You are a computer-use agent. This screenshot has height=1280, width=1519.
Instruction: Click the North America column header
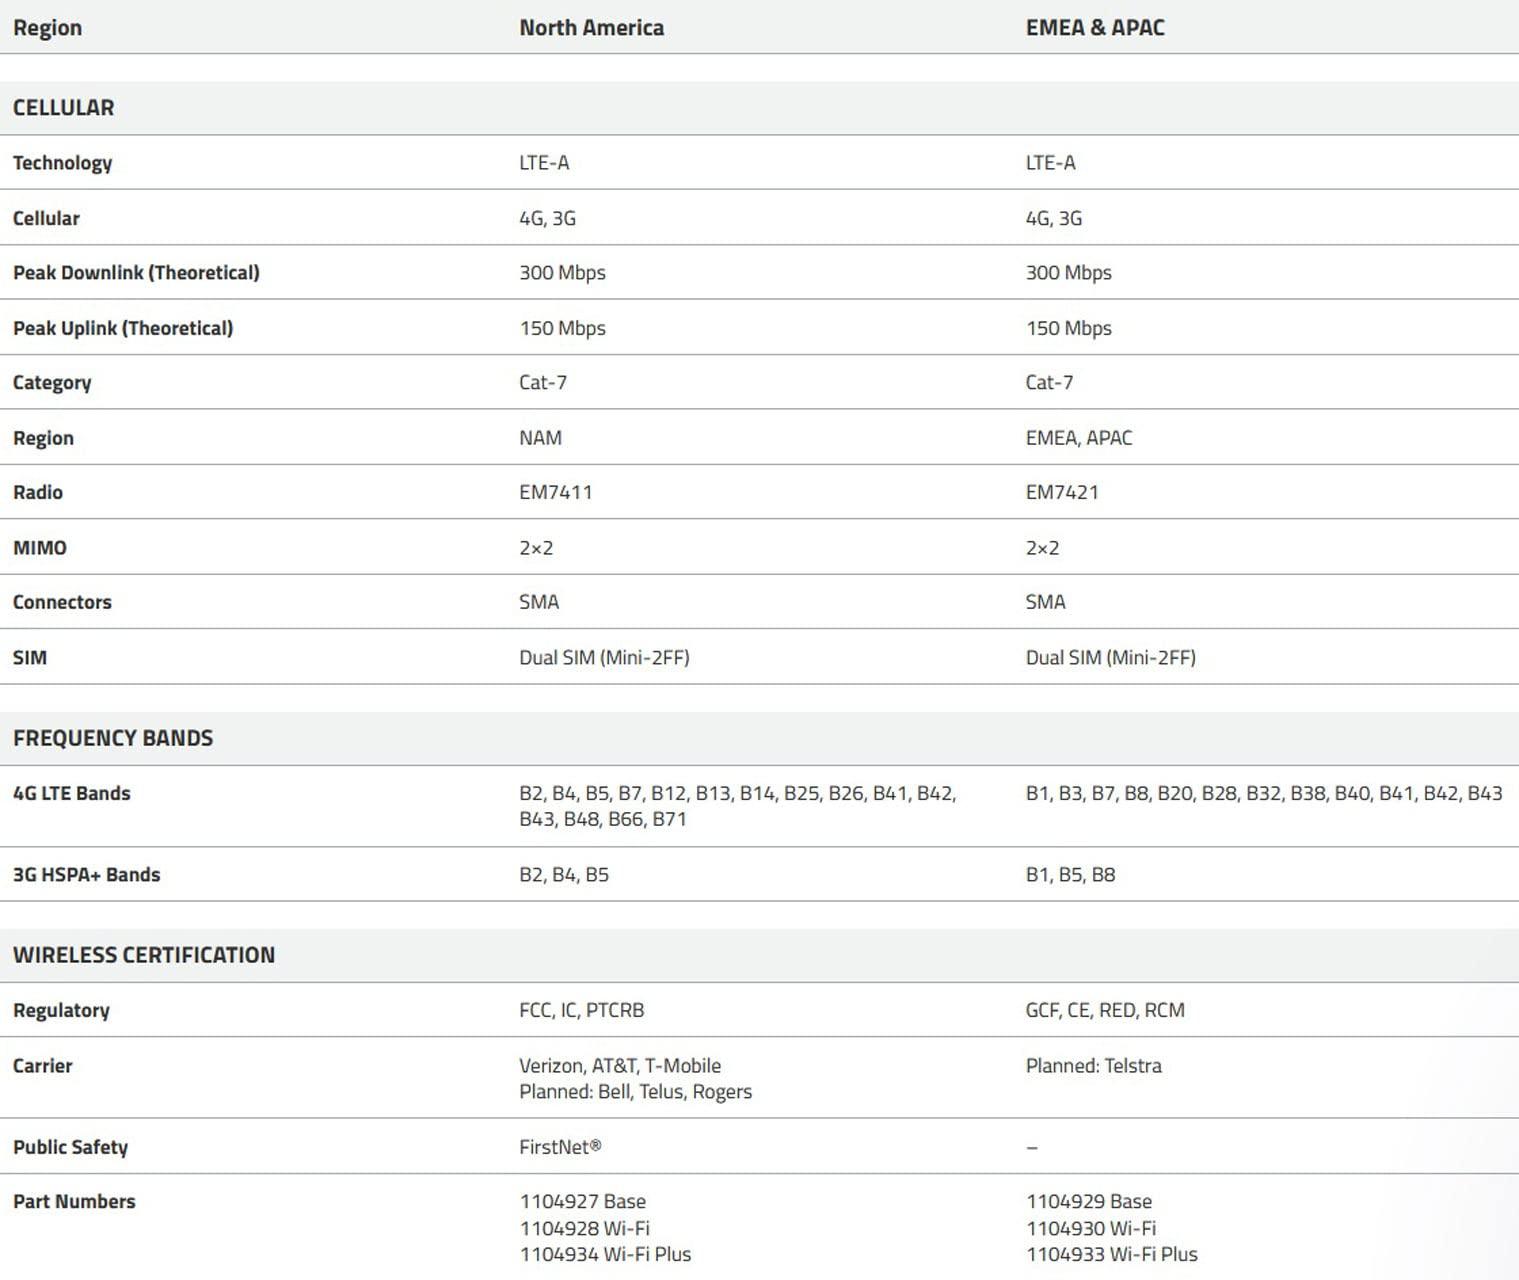point(591,28)
